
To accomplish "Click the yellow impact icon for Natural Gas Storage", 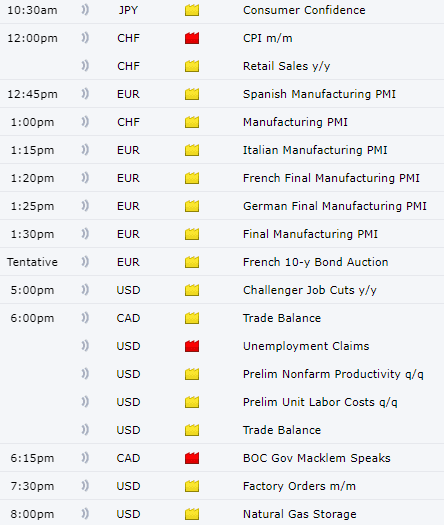I will [x=192, y=514].
